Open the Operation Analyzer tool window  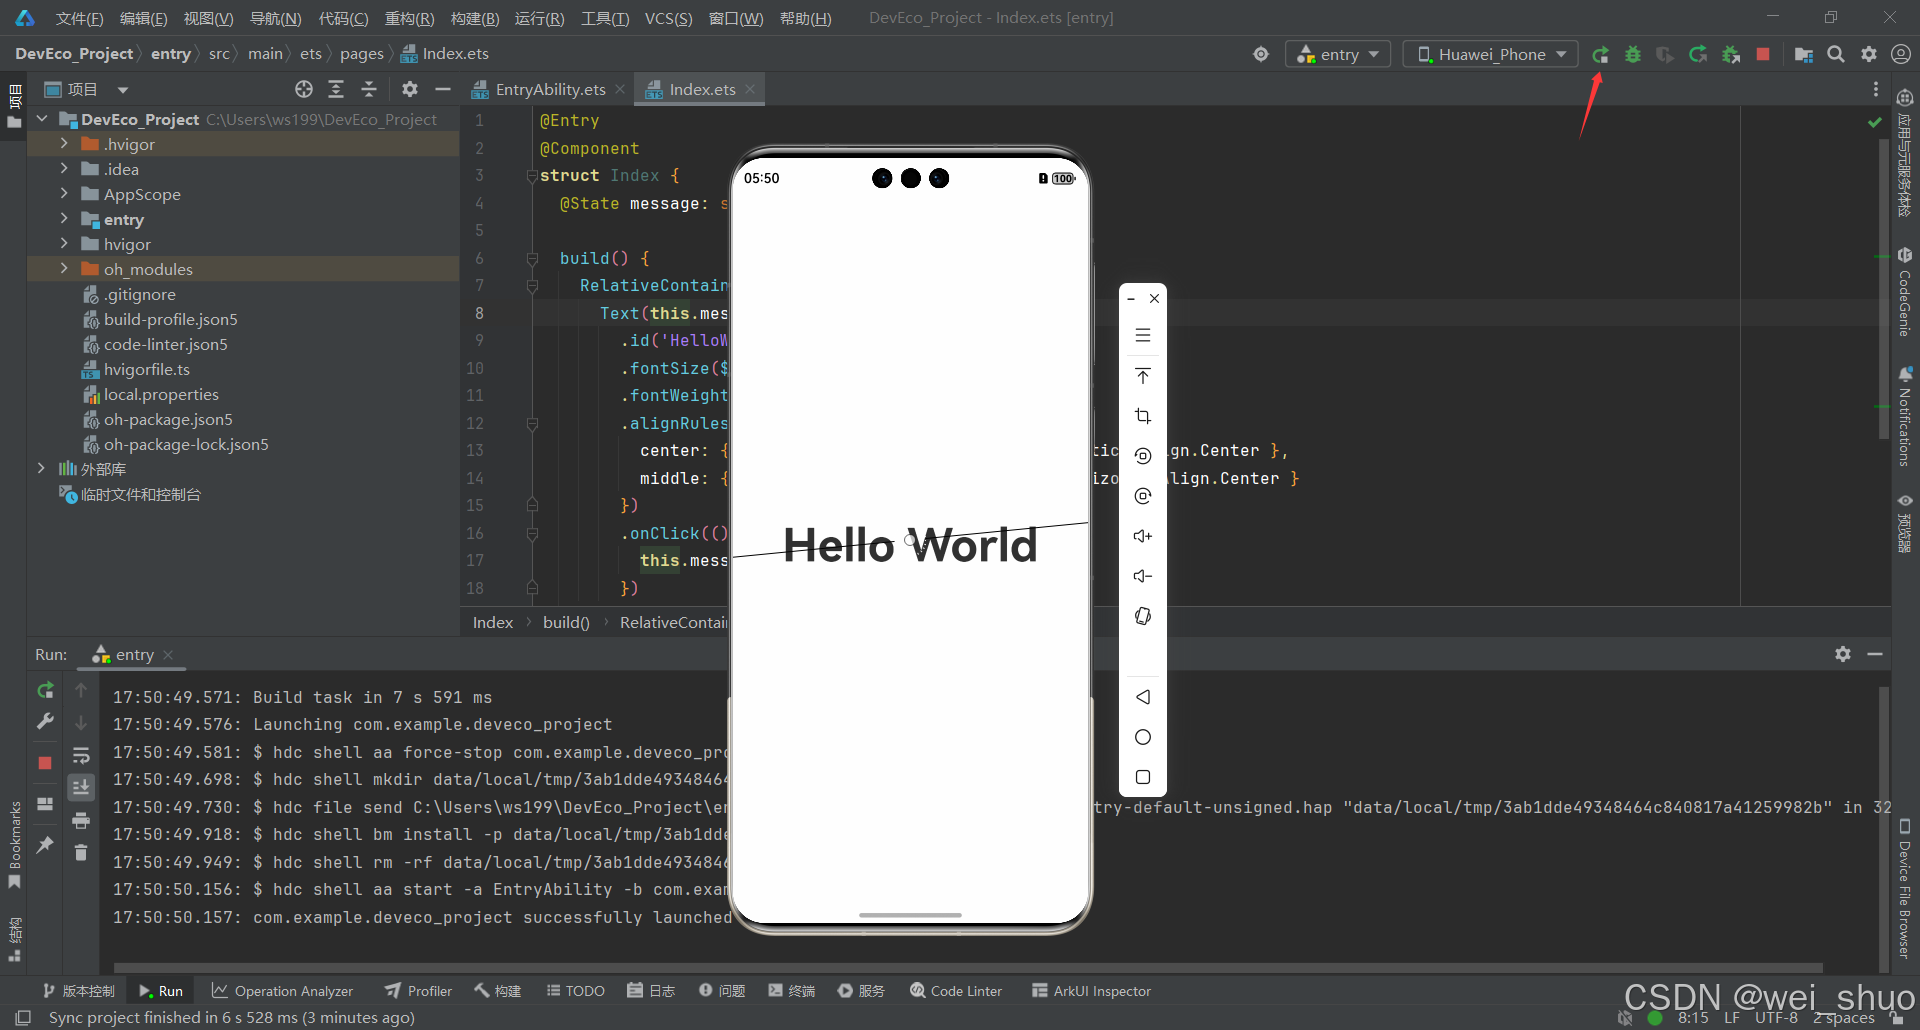click(x=282, y=991)
